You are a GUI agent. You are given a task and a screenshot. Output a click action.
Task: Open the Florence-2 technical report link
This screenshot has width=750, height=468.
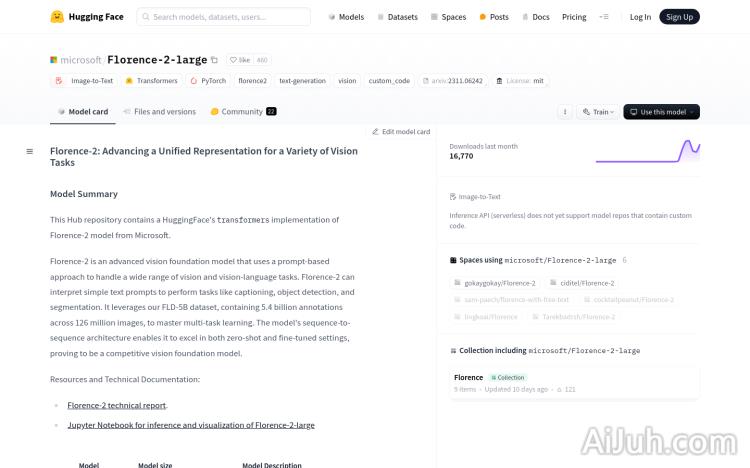pos(117,405)
